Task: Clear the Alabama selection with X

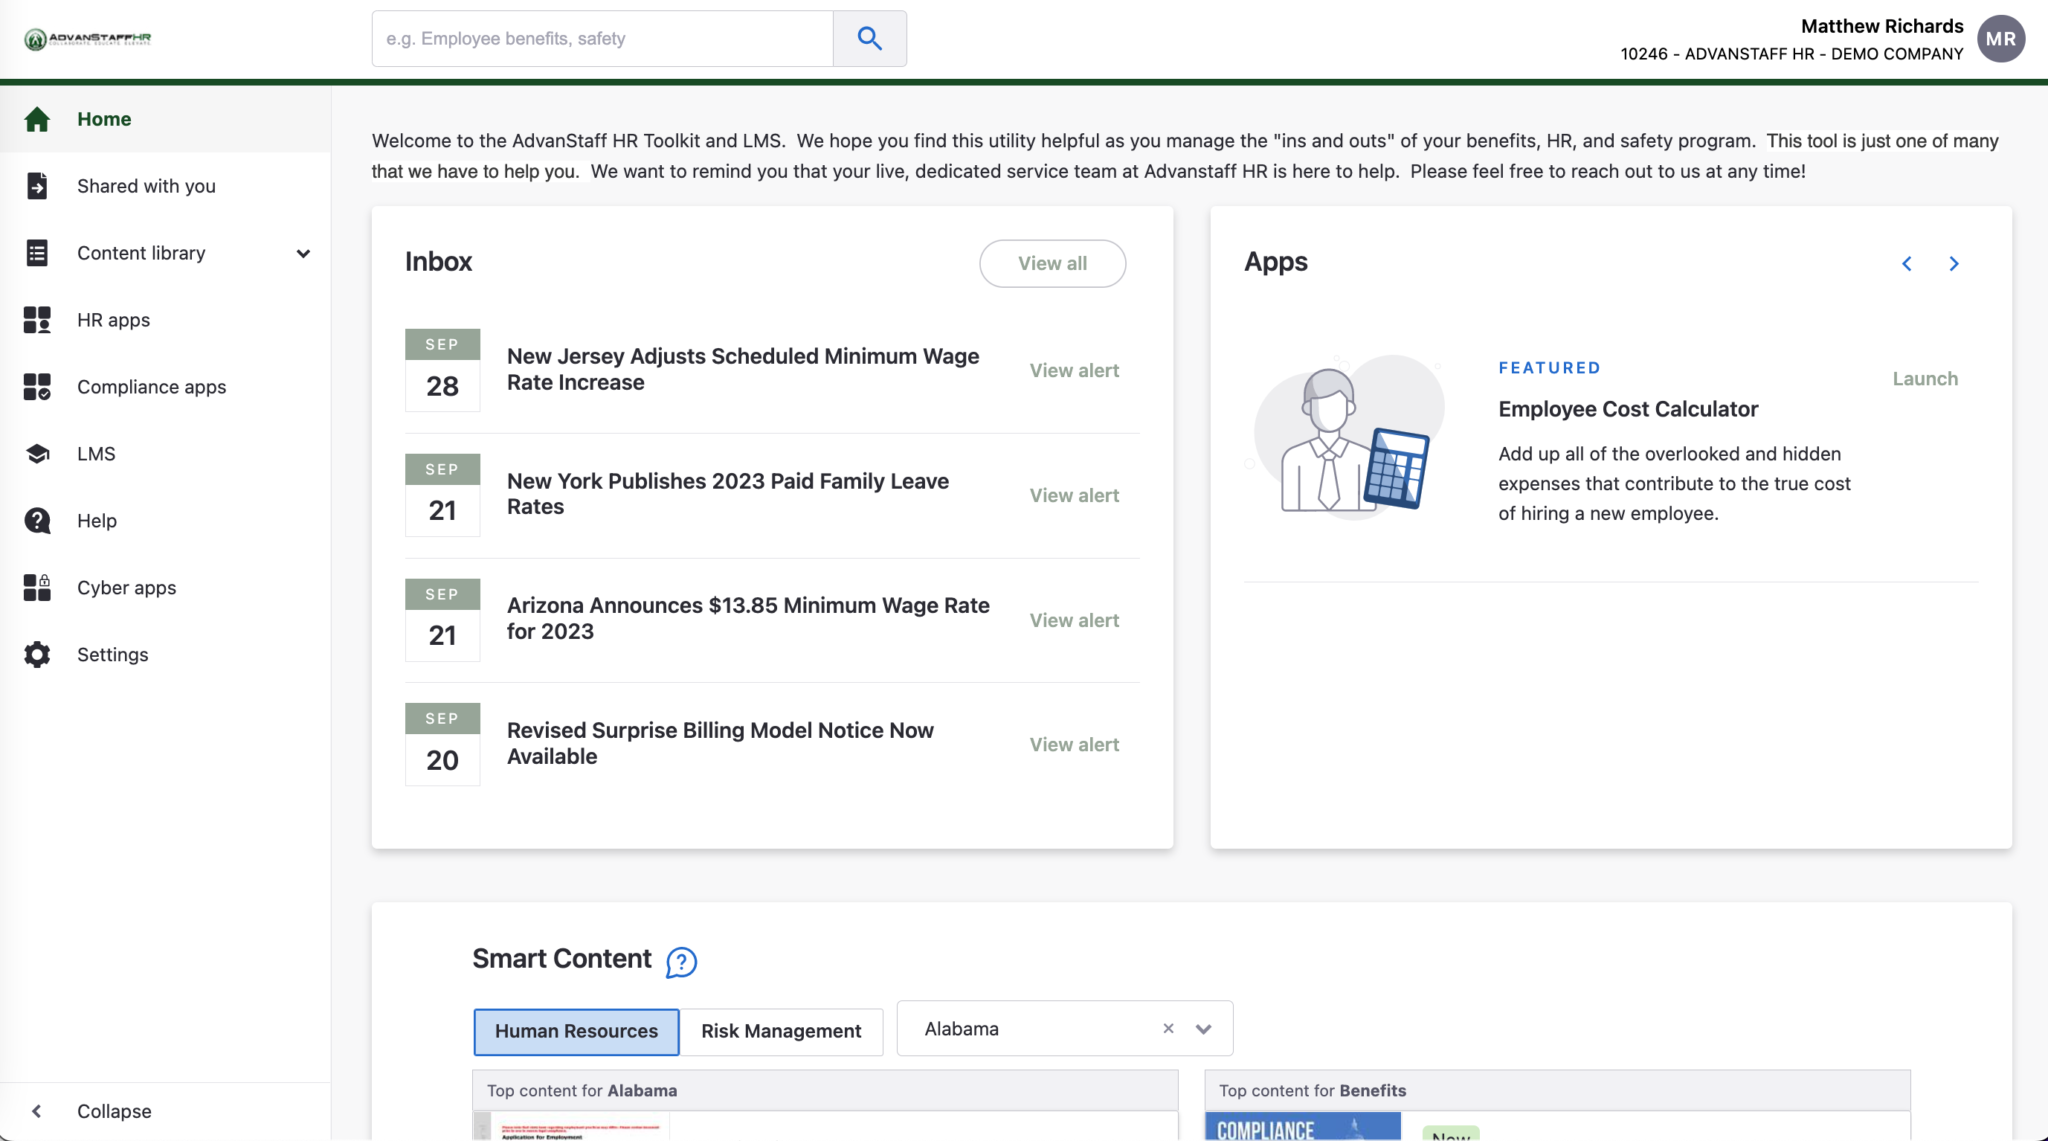Action: click(1168, 1029)
